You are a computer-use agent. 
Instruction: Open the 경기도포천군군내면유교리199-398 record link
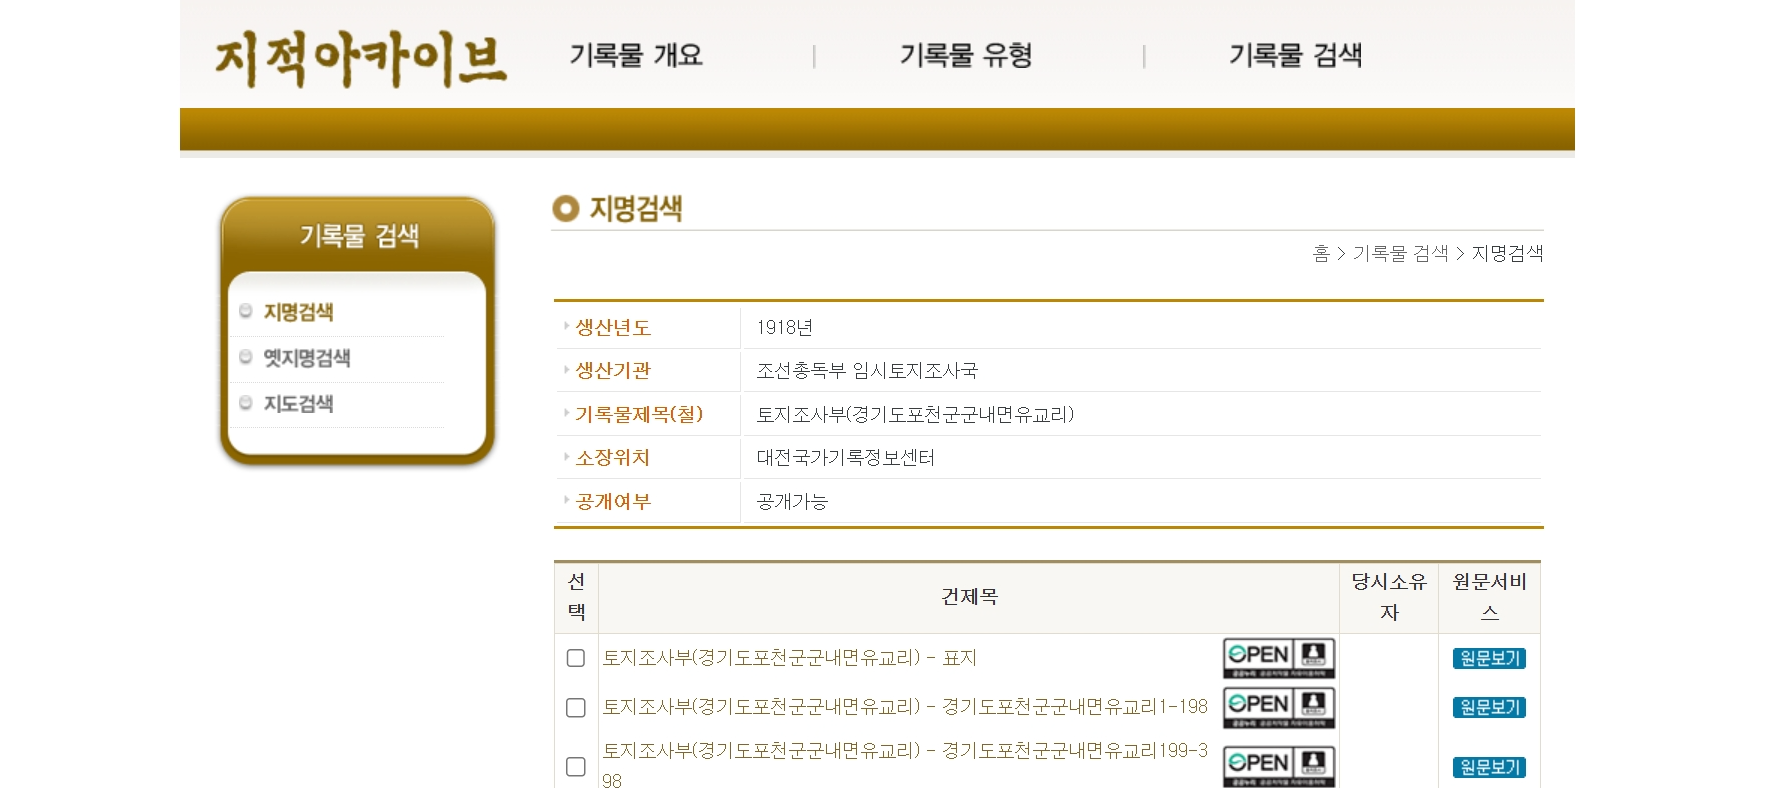tap(905, 765)
